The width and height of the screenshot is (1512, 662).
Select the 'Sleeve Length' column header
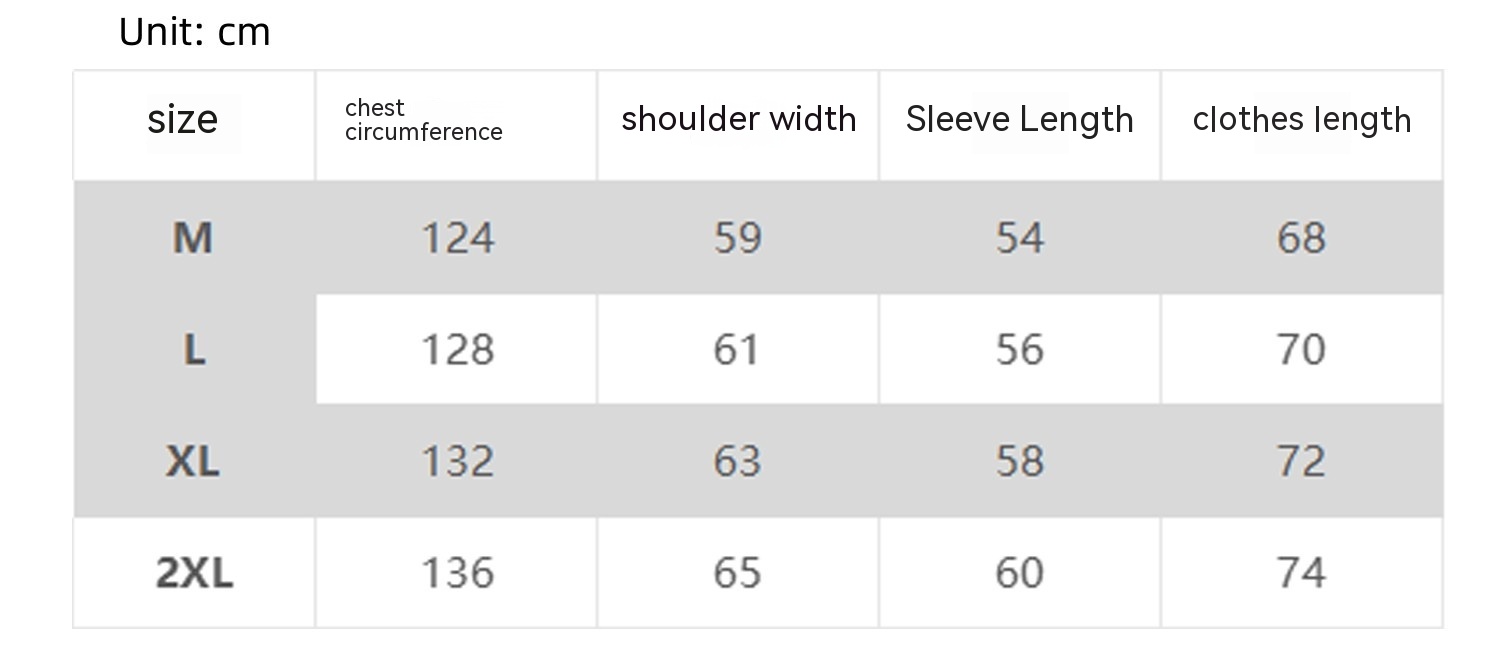click(1019, 120)
